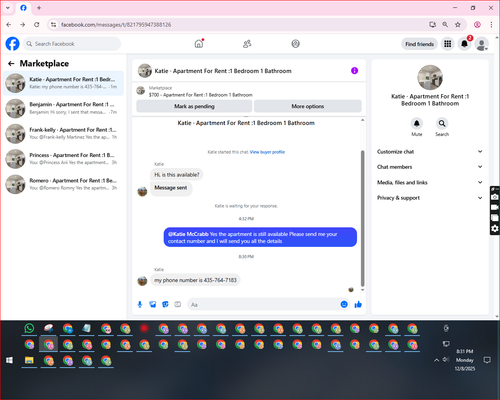The width and height of the screenshot is (500, 400).
Task: Click More options button
Action: (308, 106)
